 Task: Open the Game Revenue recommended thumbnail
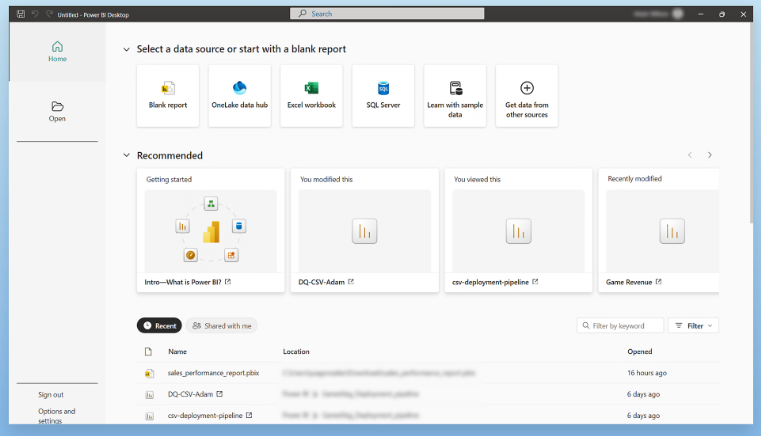662,231
